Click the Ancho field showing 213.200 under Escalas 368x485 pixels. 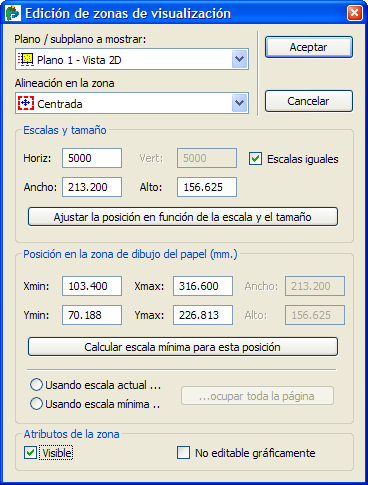click(x=92, y=187)
